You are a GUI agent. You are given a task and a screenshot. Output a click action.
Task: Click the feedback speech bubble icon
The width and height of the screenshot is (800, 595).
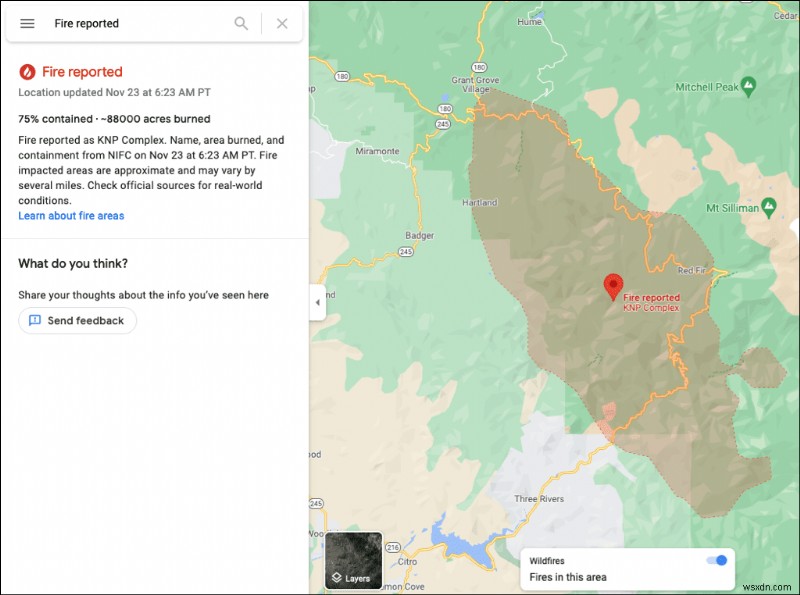tap(34, 320)
